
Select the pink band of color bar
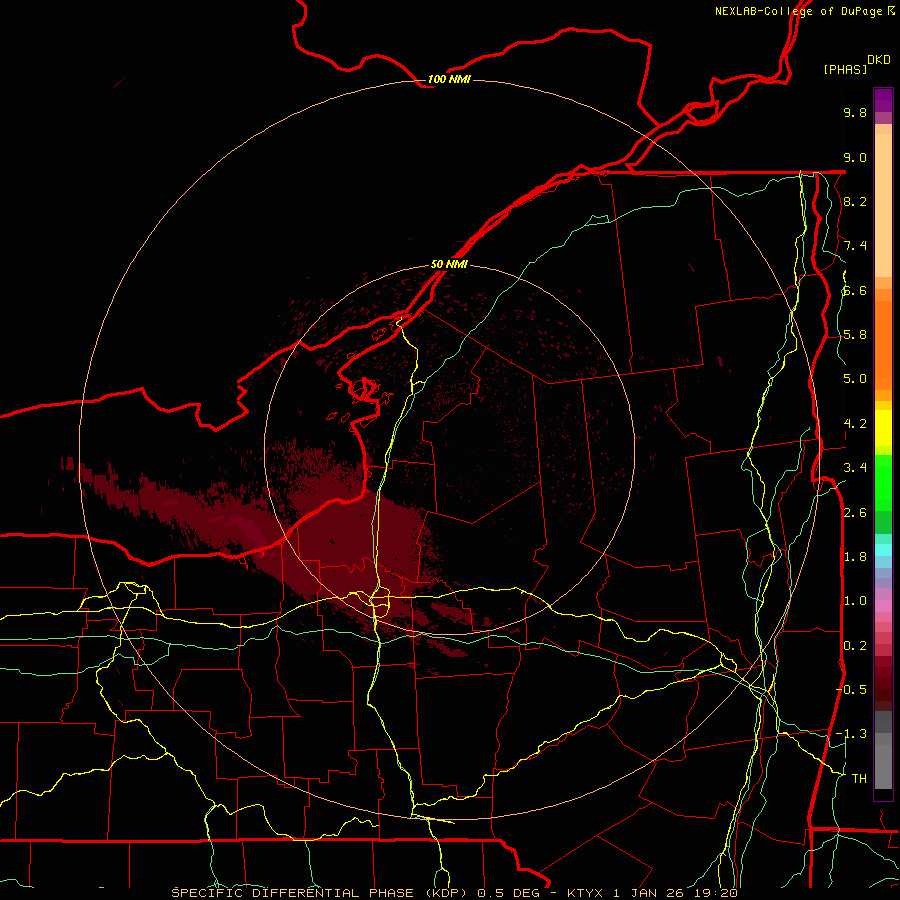[883, 606]
